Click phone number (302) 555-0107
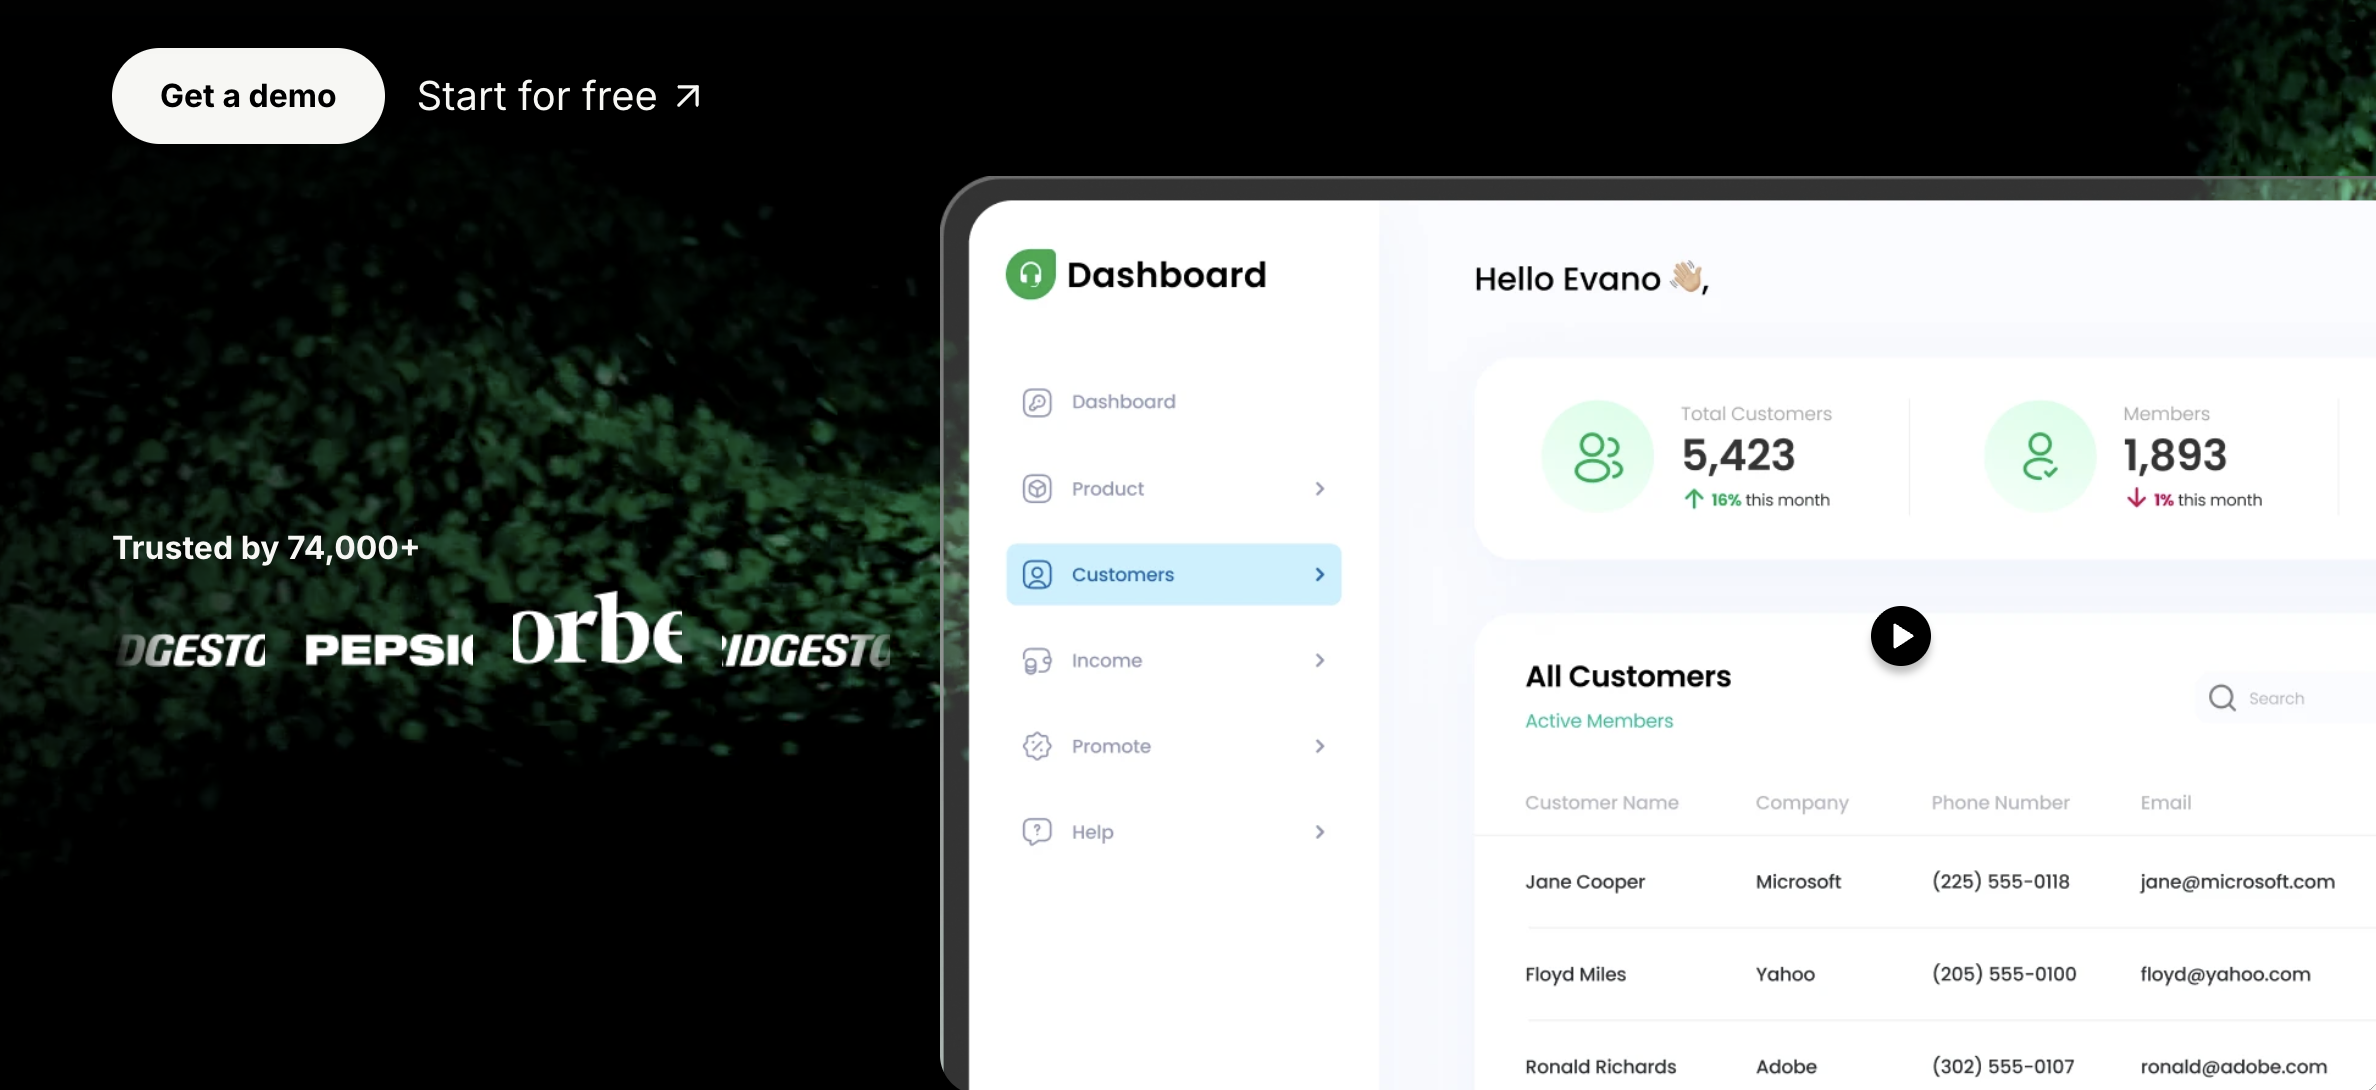This screenshot has width=2376, height=1090. coord(2003,1067)
